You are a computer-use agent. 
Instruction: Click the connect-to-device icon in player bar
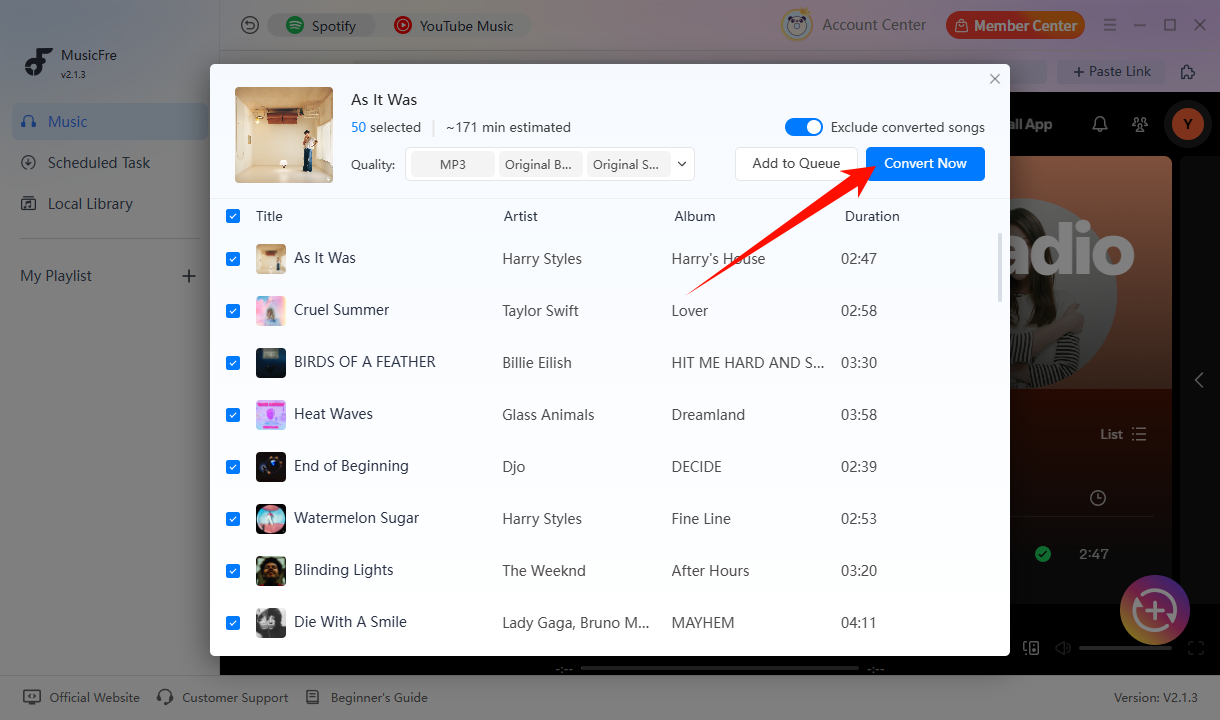1031,648
